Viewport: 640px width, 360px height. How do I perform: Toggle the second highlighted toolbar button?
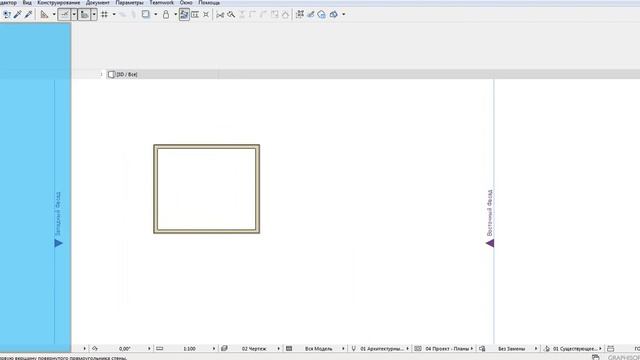click(x=84, y=15)
